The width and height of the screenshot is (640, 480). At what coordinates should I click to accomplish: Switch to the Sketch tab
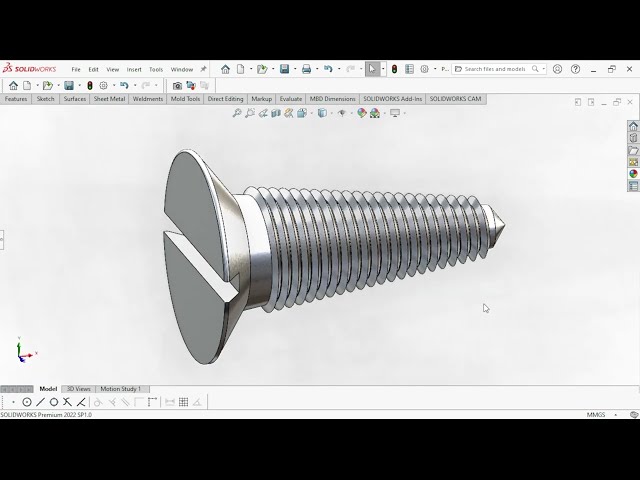coord(45,99)
